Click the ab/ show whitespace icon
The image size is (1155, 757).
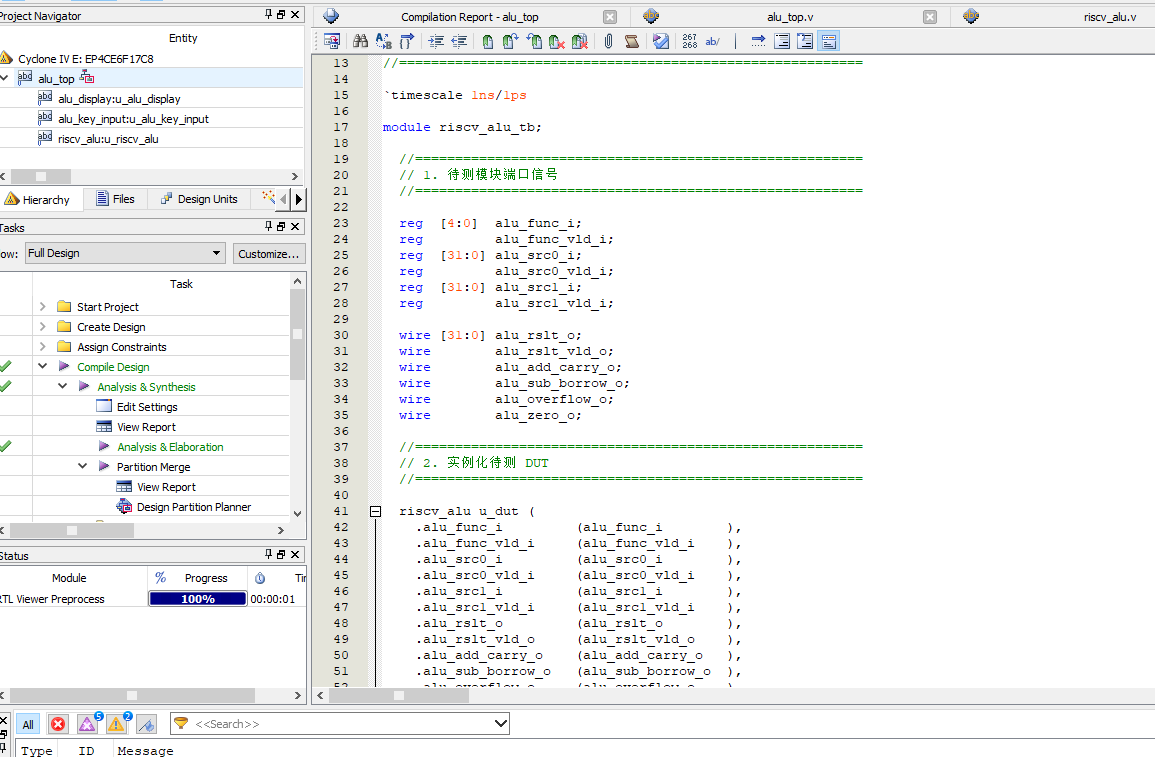712,41
